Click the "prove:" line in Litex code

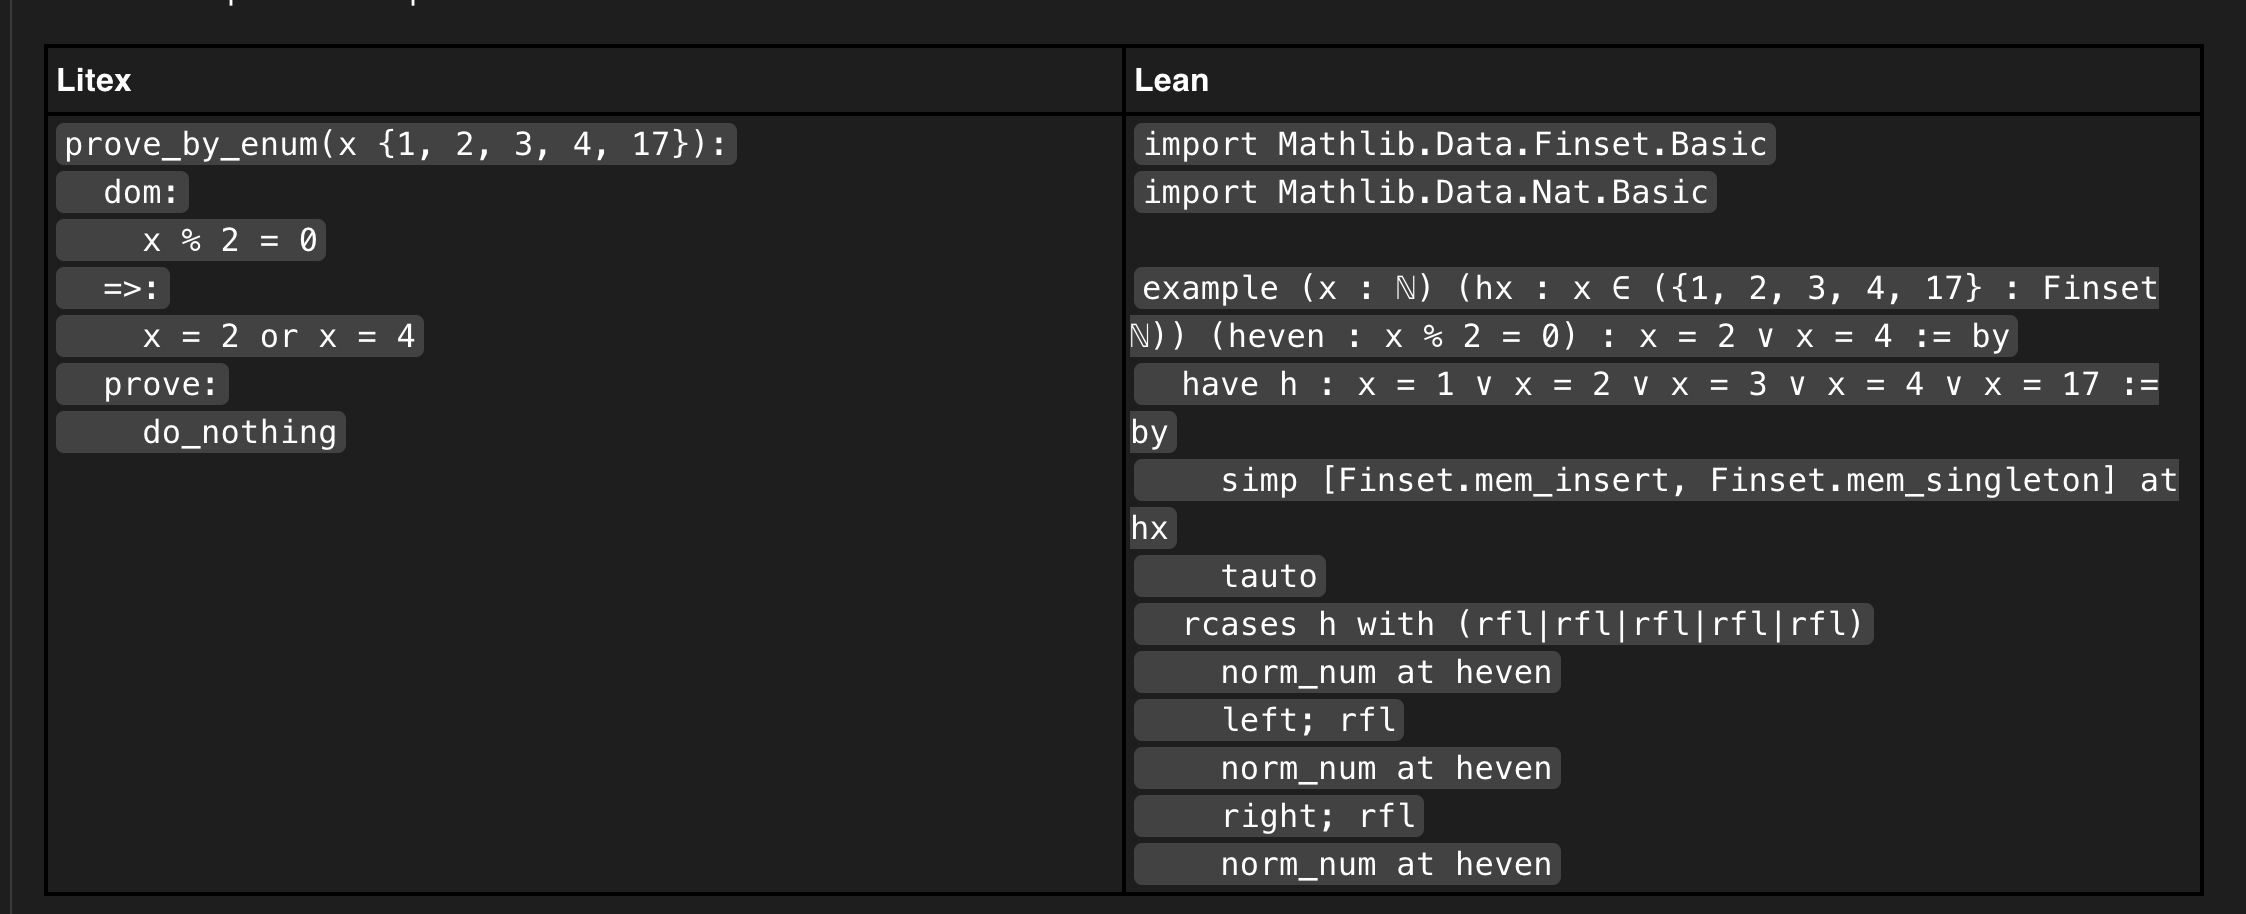click(x=143, y=384)
